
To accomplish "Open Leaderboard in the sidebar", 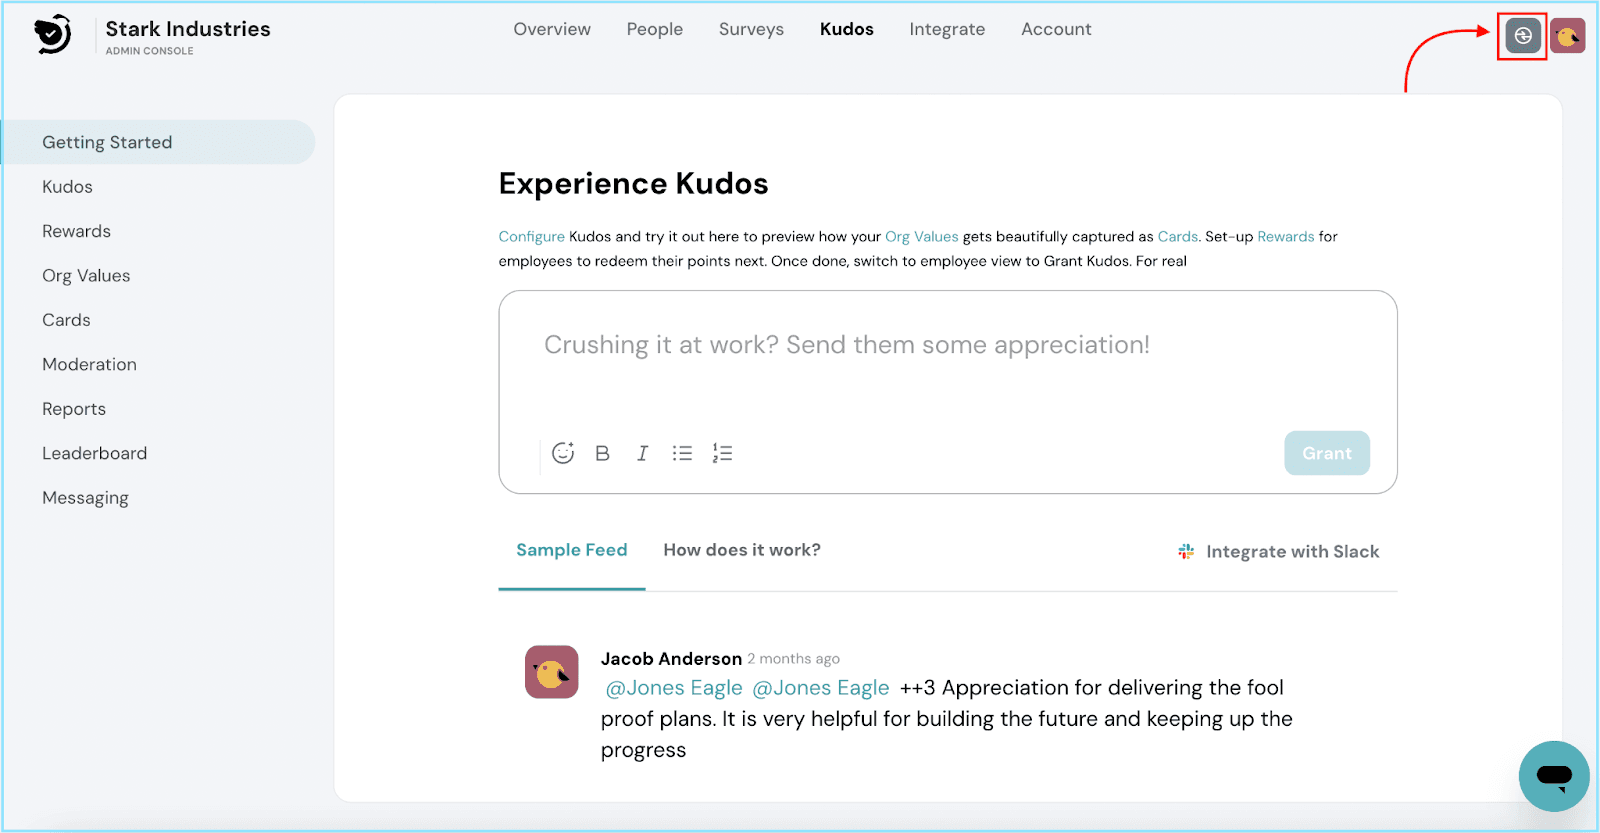I will 94,453.
